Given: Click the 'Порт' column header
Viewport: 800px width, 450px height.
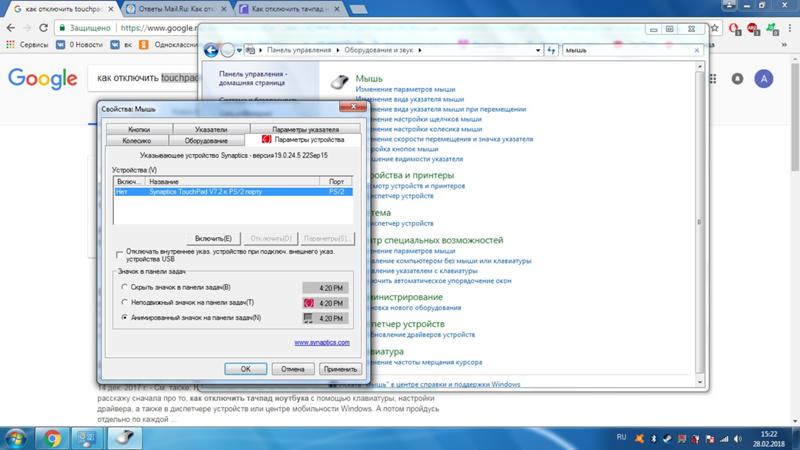Looking at the screenshot, I should pyautogui.click(x=336, y=182).
